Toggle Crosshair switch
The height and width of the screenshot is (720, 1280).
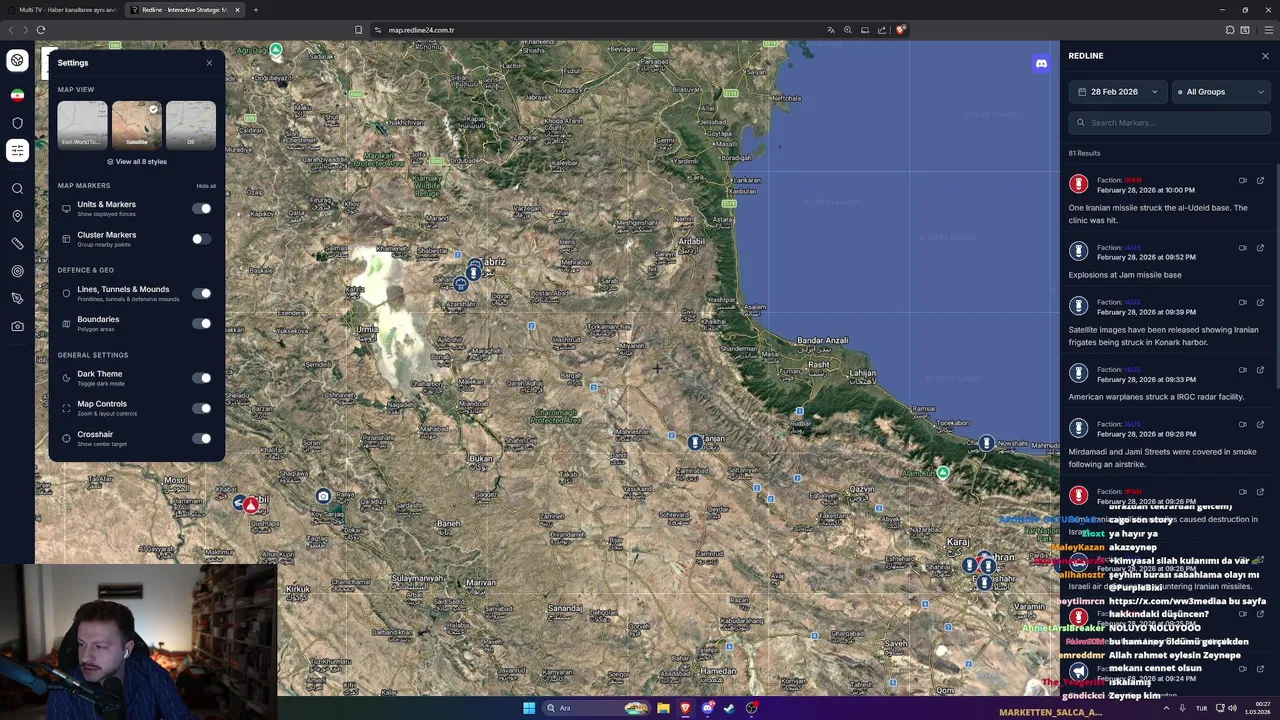202,438
